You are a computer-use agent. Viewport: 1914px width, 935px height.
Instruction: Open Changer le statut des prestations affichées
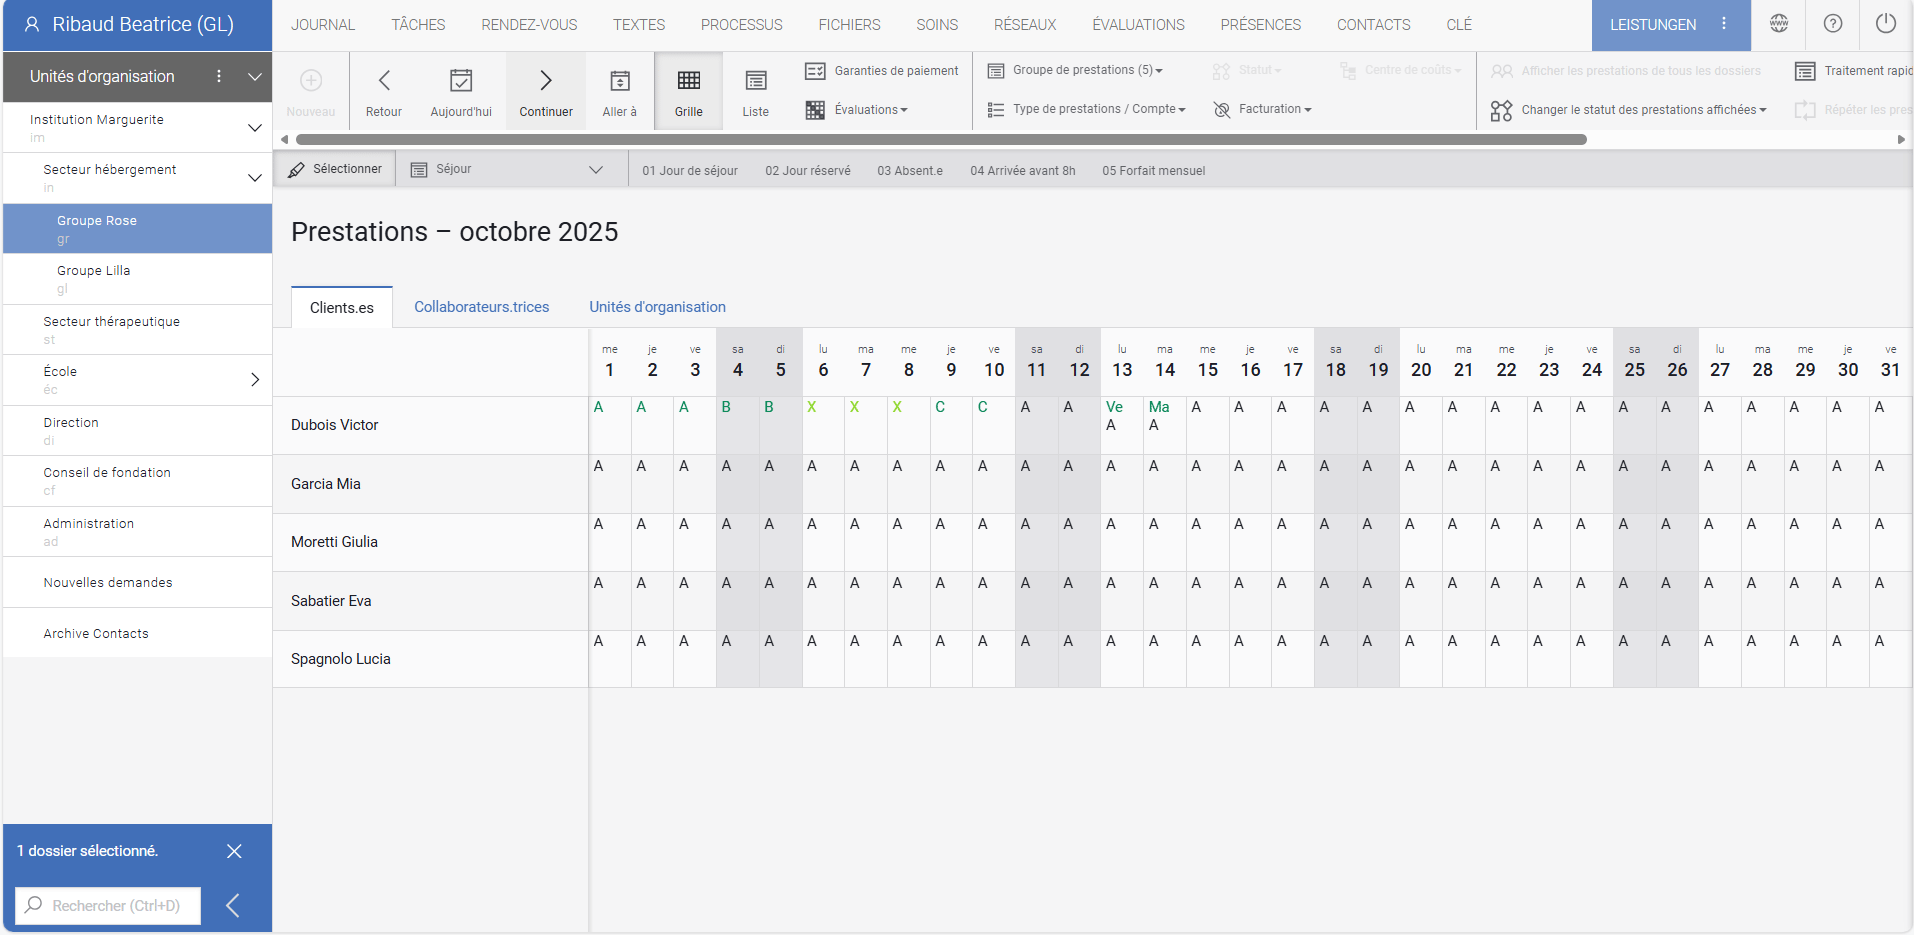coord(1628,110)
